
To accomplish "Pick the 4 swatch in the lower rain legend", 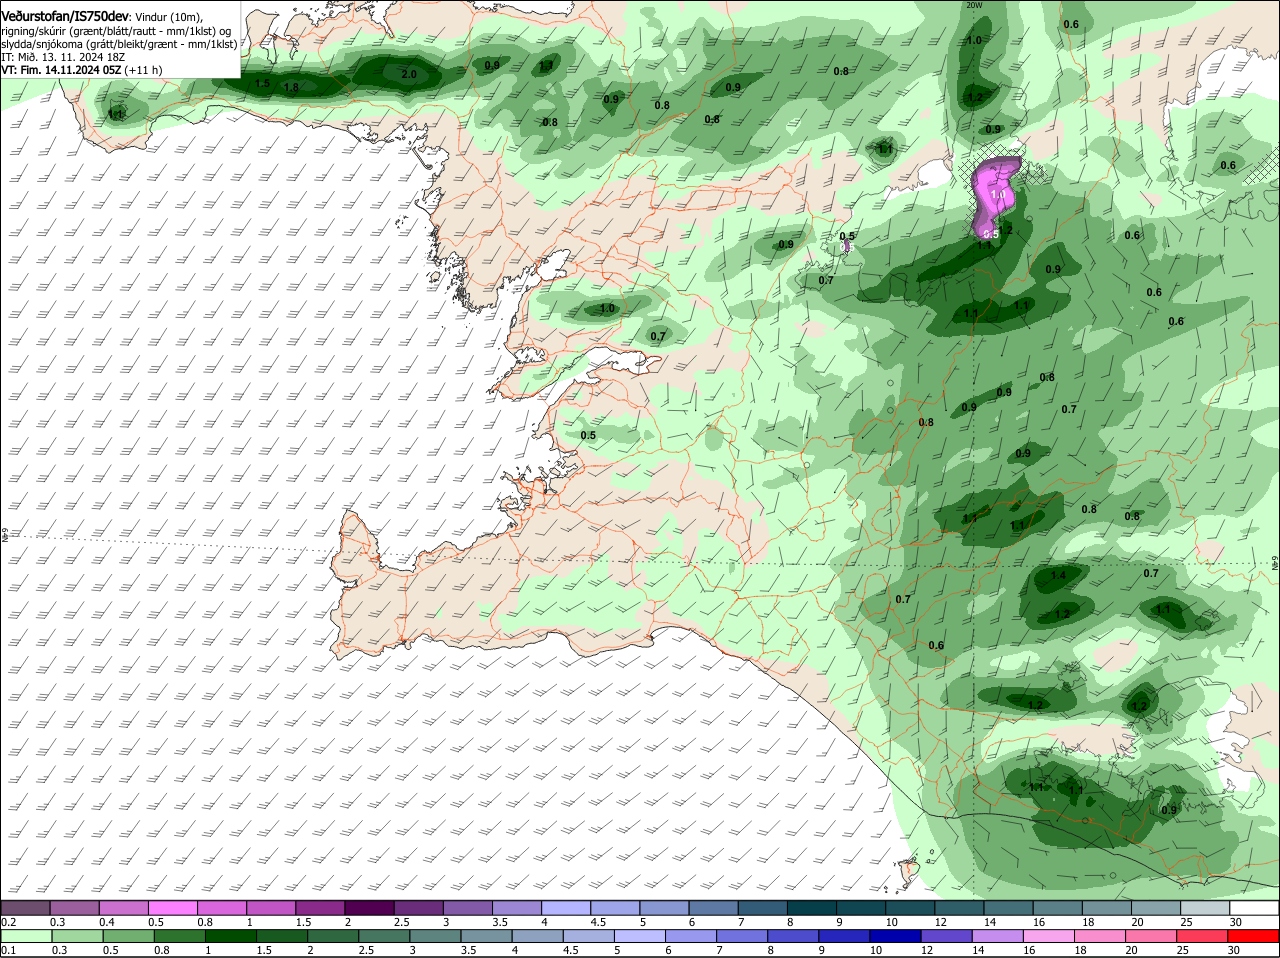I will (537, 935).
